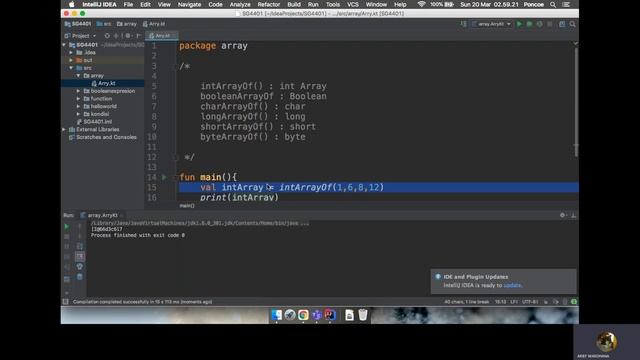Click the editor vertical scrollbar

[x=576, y=102]
